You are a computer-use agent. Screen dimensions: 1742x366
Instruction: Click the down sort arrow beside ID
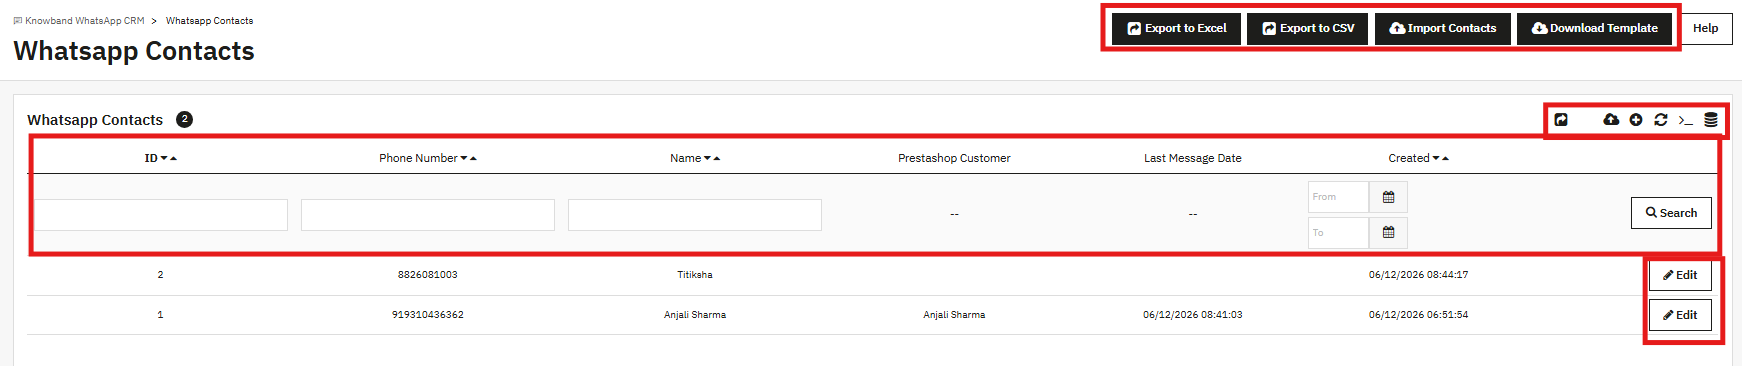(x=164, y=159)
